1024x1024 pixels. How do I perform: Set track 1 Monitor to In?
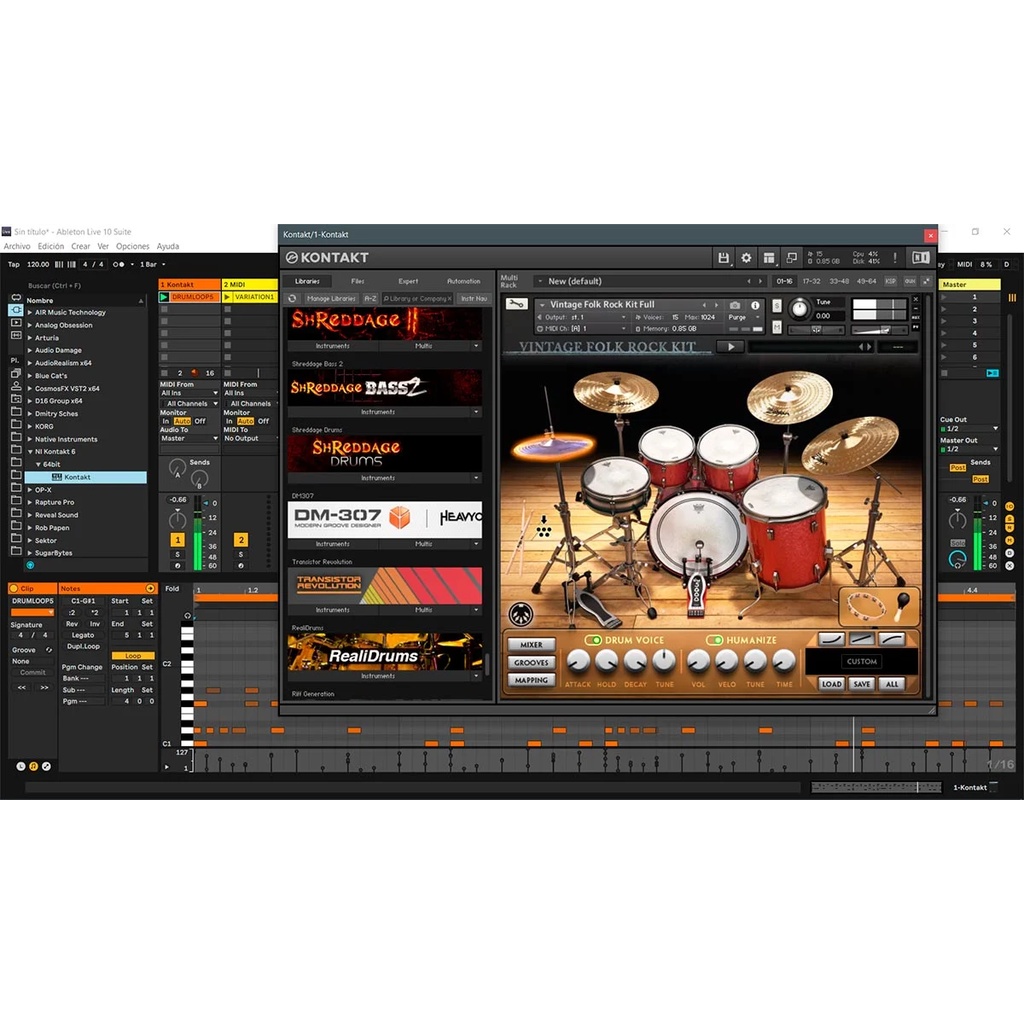[166, 421]
